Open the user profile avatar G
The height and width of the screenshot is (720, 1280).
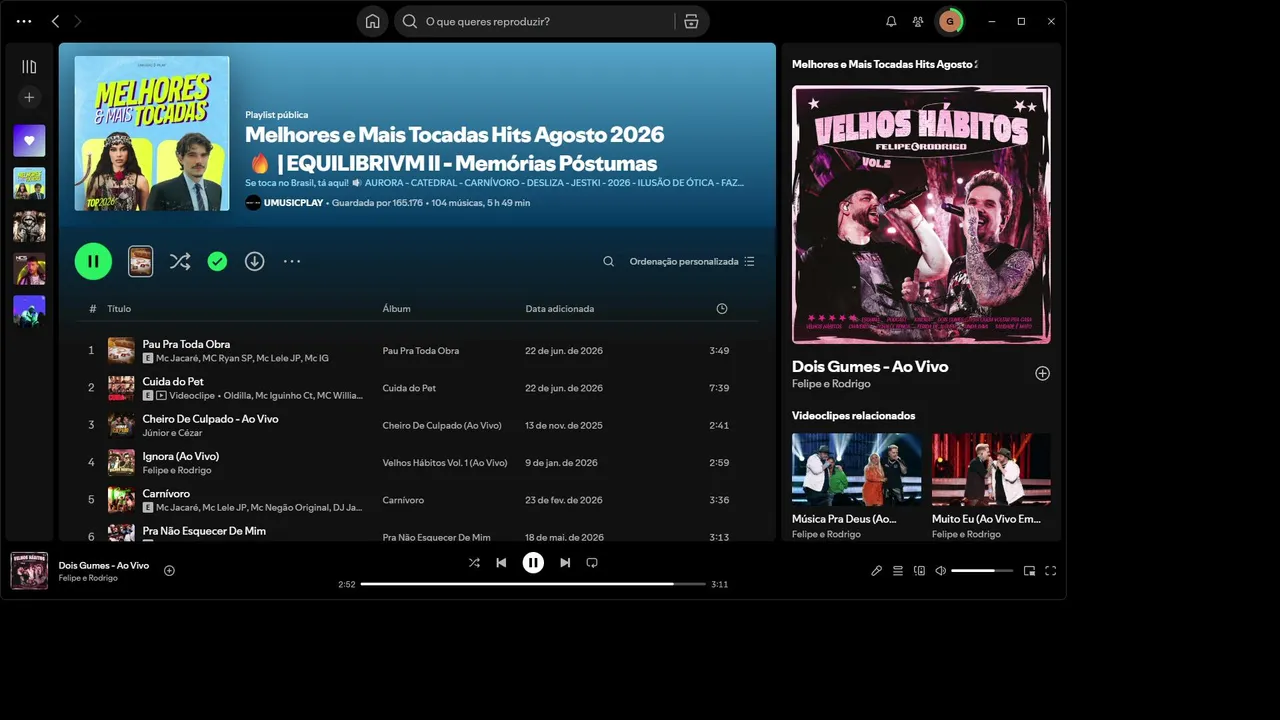tap(949, 21)
